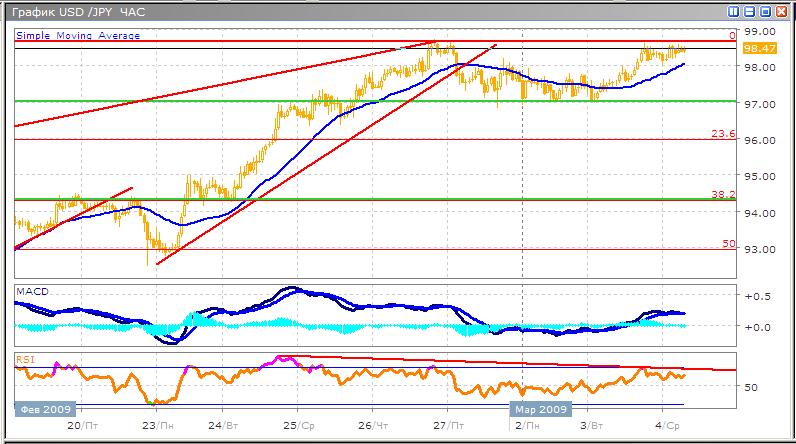This screenshot has height=444, width=796.
Task: Click the 50 Fibonacci level label
Action: pos(729,244)
